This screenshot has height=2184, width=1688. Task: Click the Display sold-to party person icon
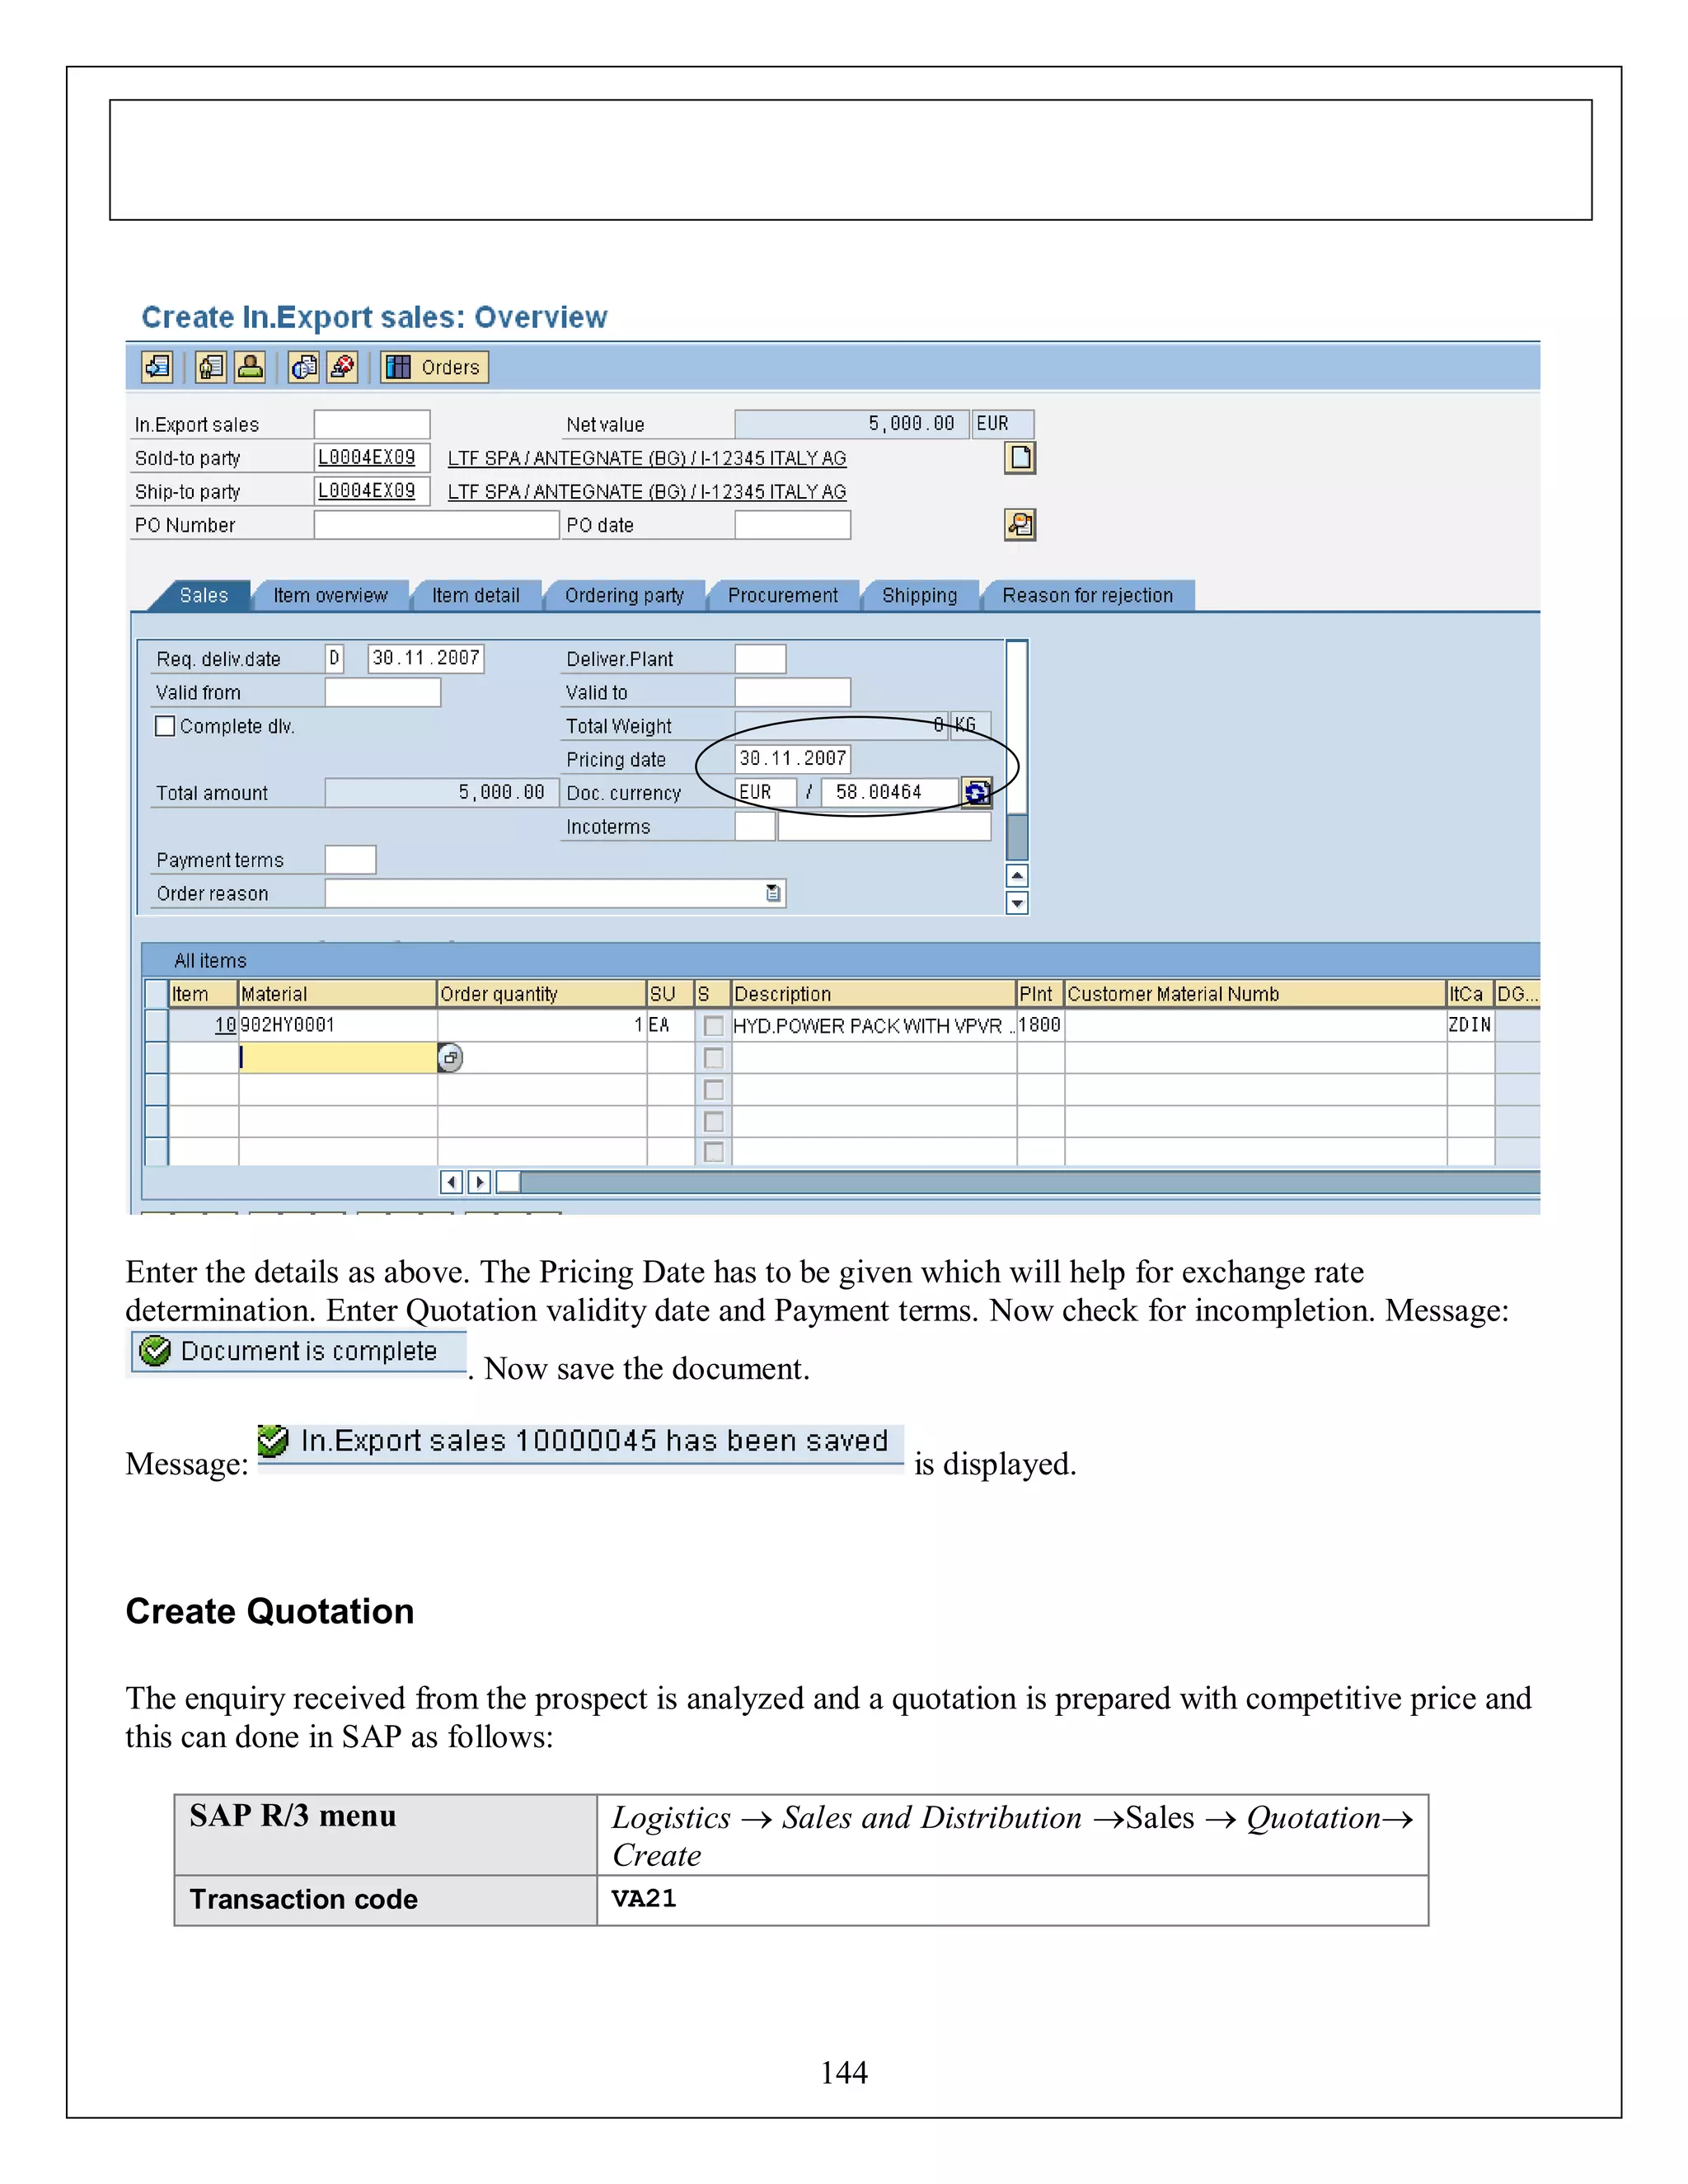coord(249,367)
